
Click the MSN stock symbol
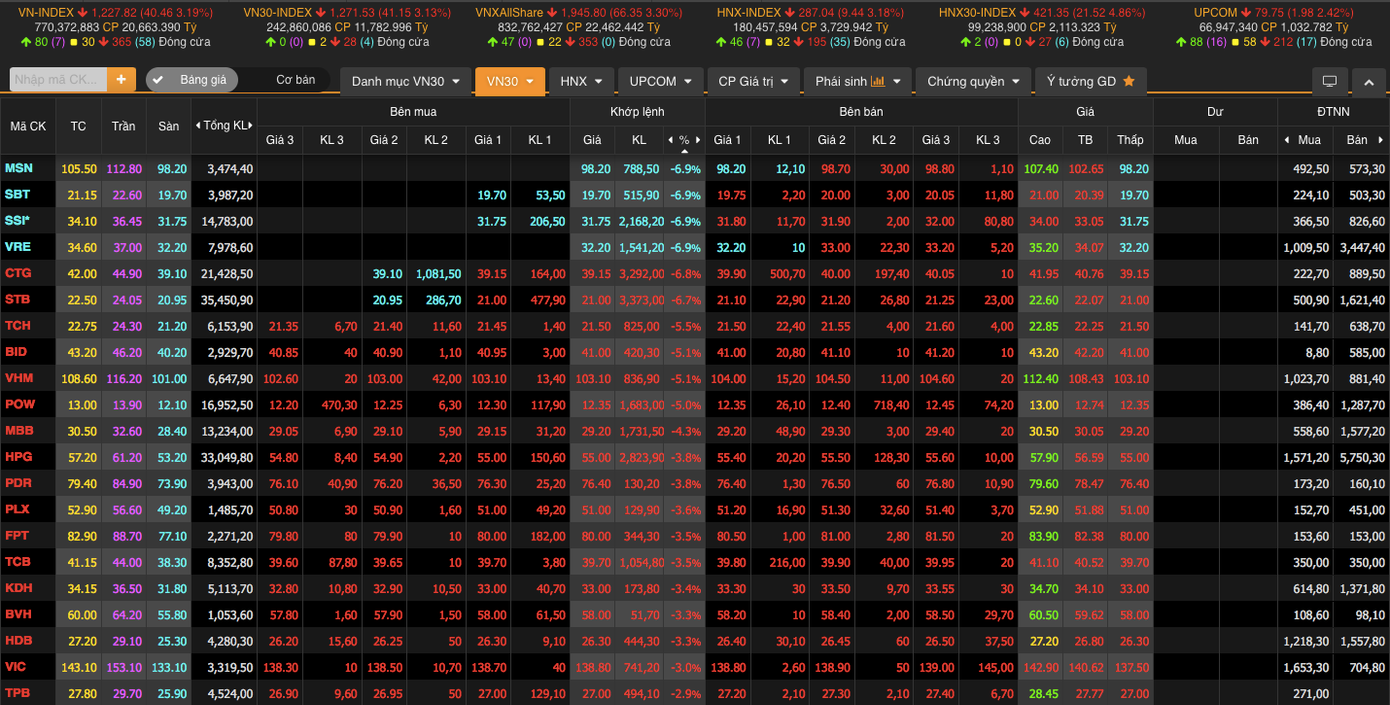coord(19,169)
